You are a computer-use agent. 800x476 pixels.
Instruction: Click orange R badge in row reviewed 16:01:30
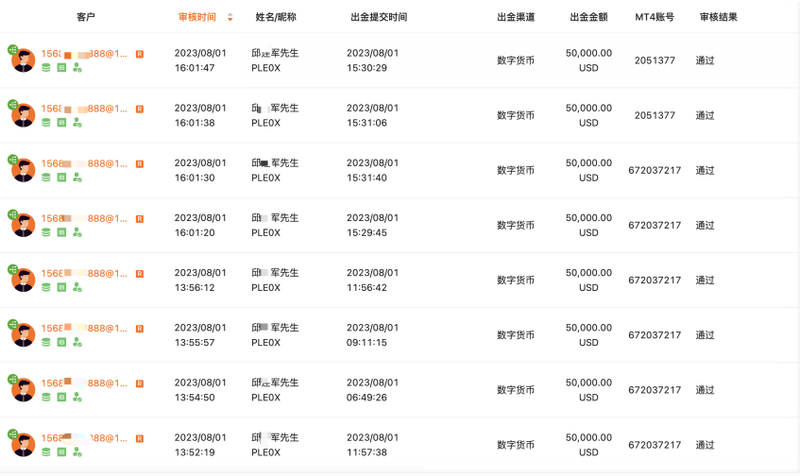(139, 164)
